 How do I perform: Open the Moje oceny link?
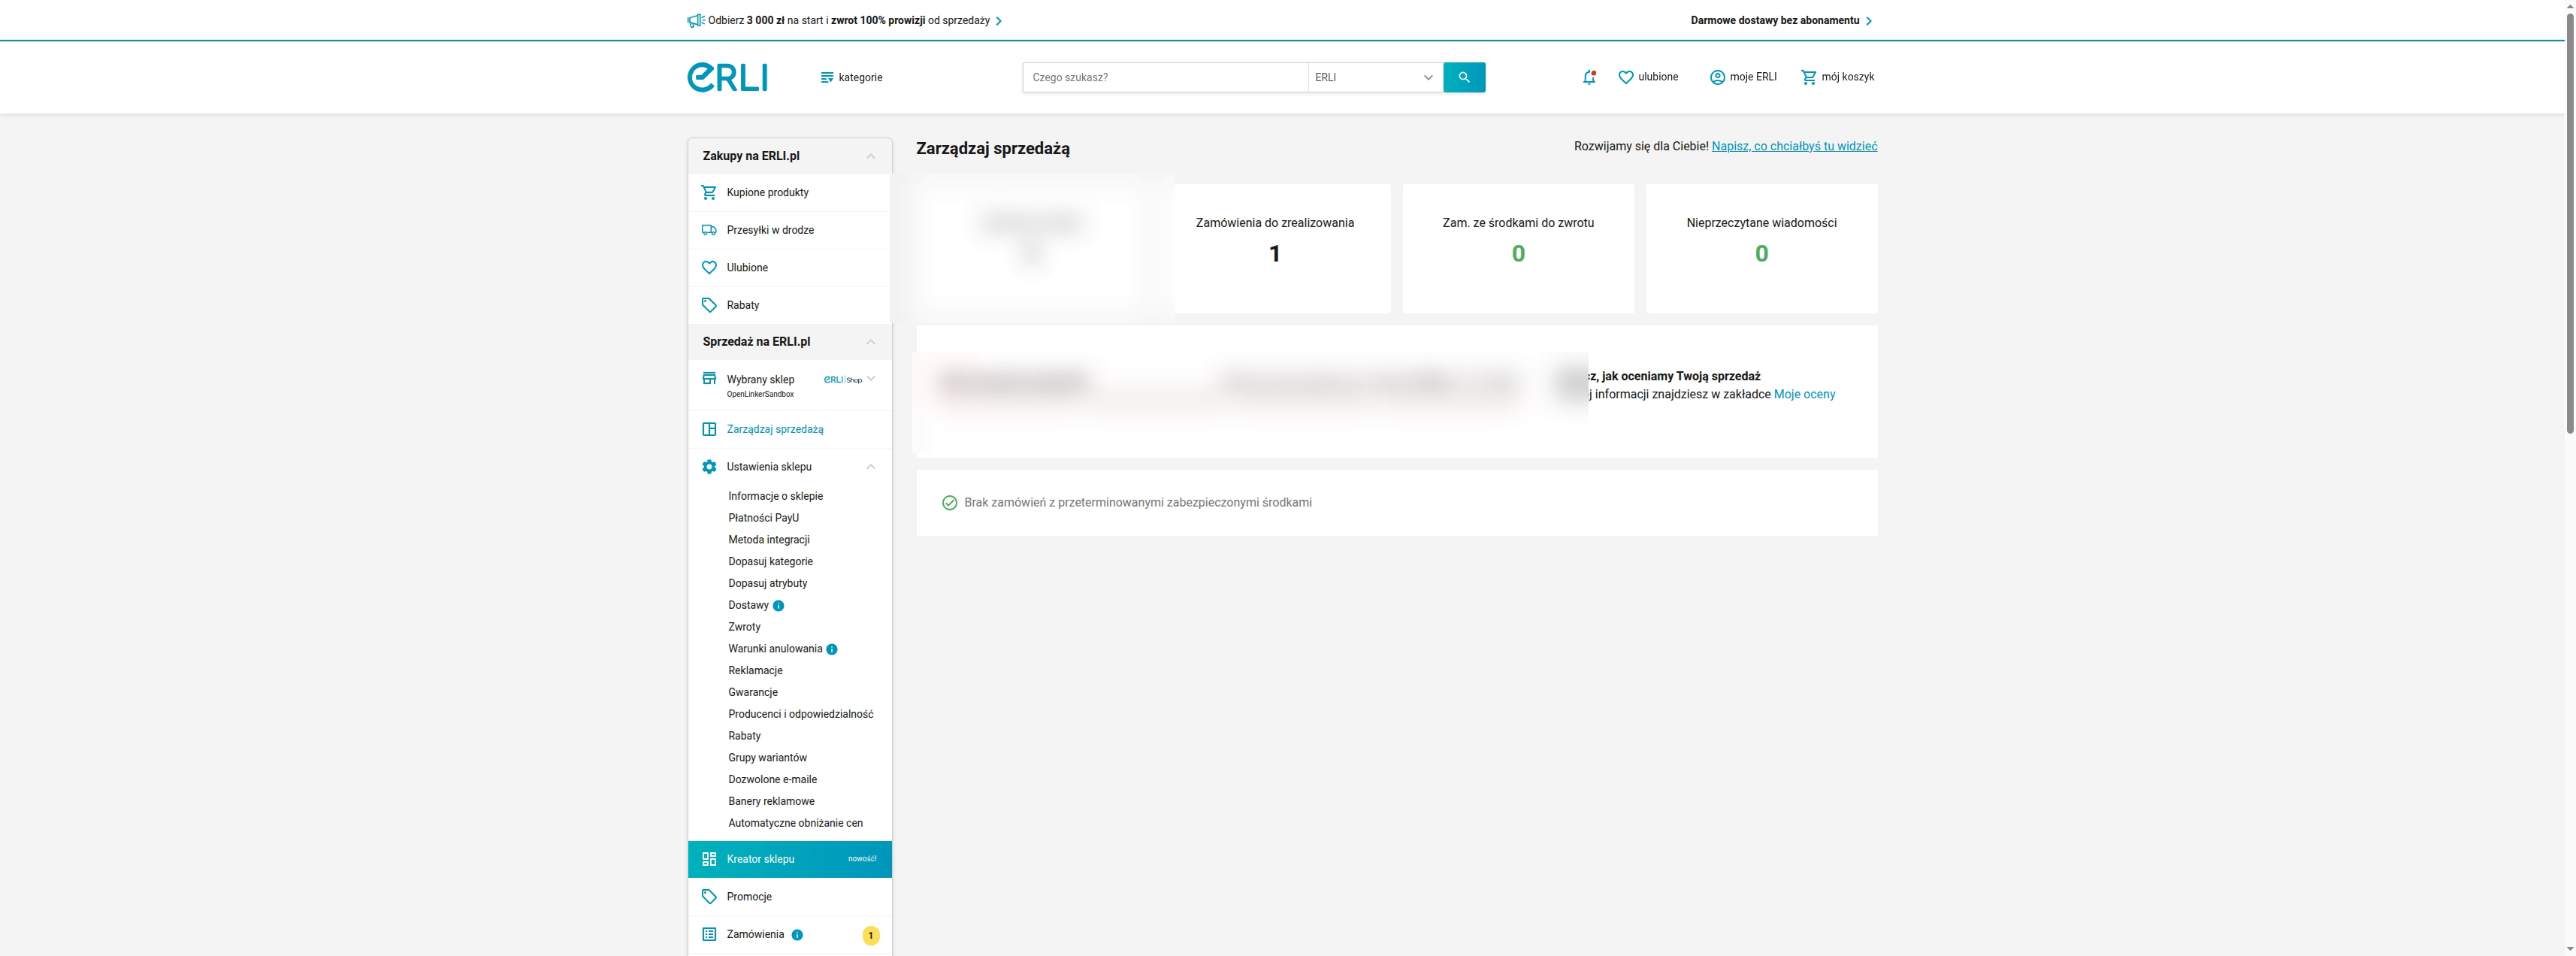(x=1804, y=395)
